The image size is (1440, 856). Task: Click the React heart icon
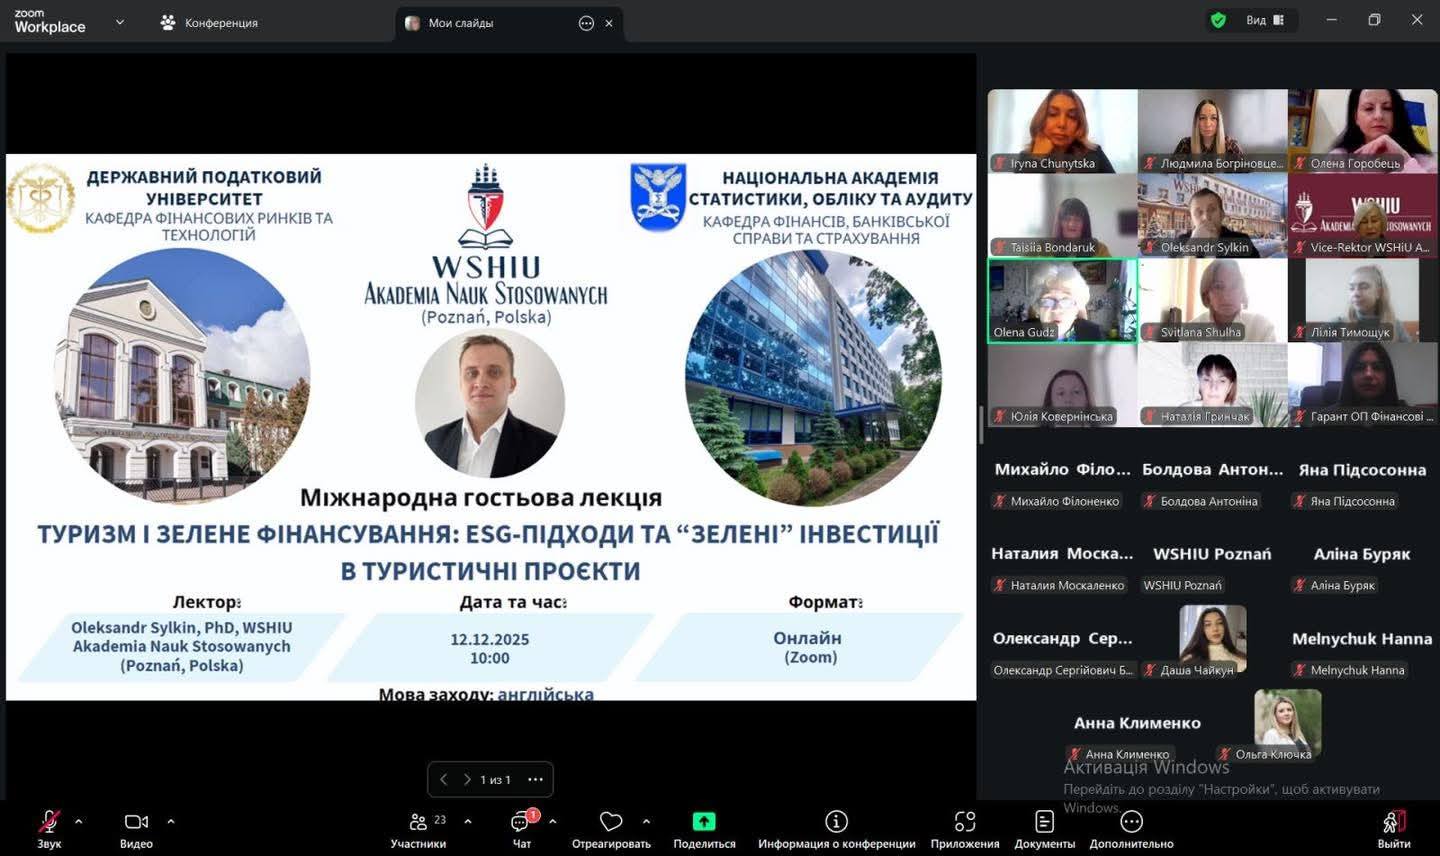tap(610, 822)
